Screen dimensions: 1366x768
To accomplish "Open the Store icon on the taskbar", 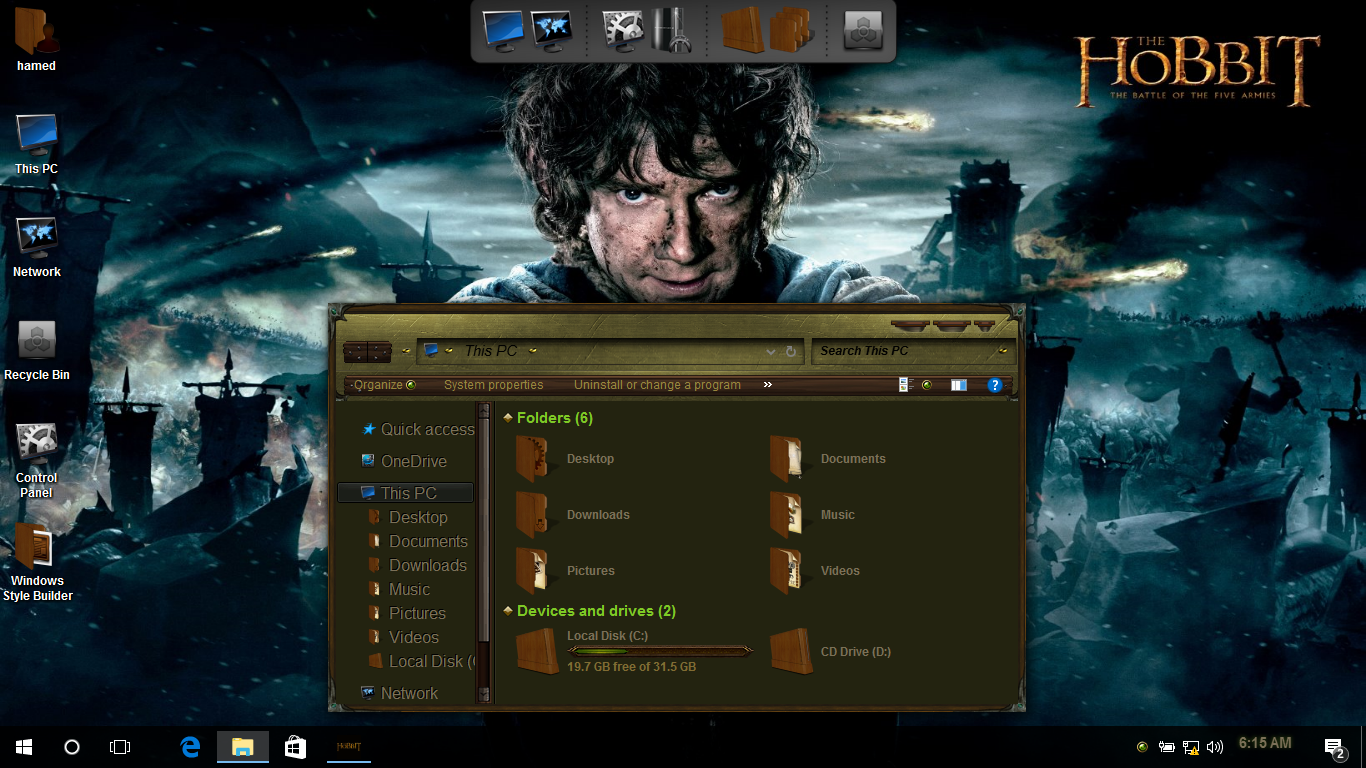I will click(x=295, y=747).
